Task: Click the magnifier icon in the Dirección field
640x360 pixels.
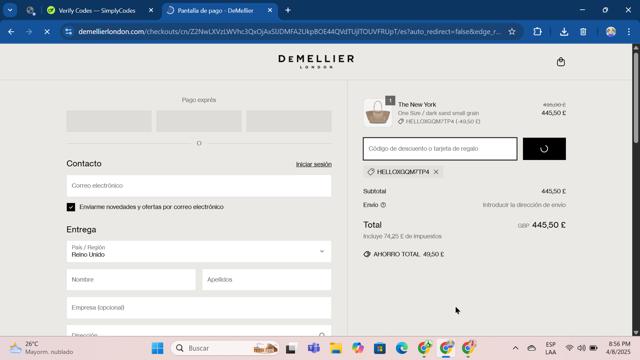Action: (x=322, y=335)
